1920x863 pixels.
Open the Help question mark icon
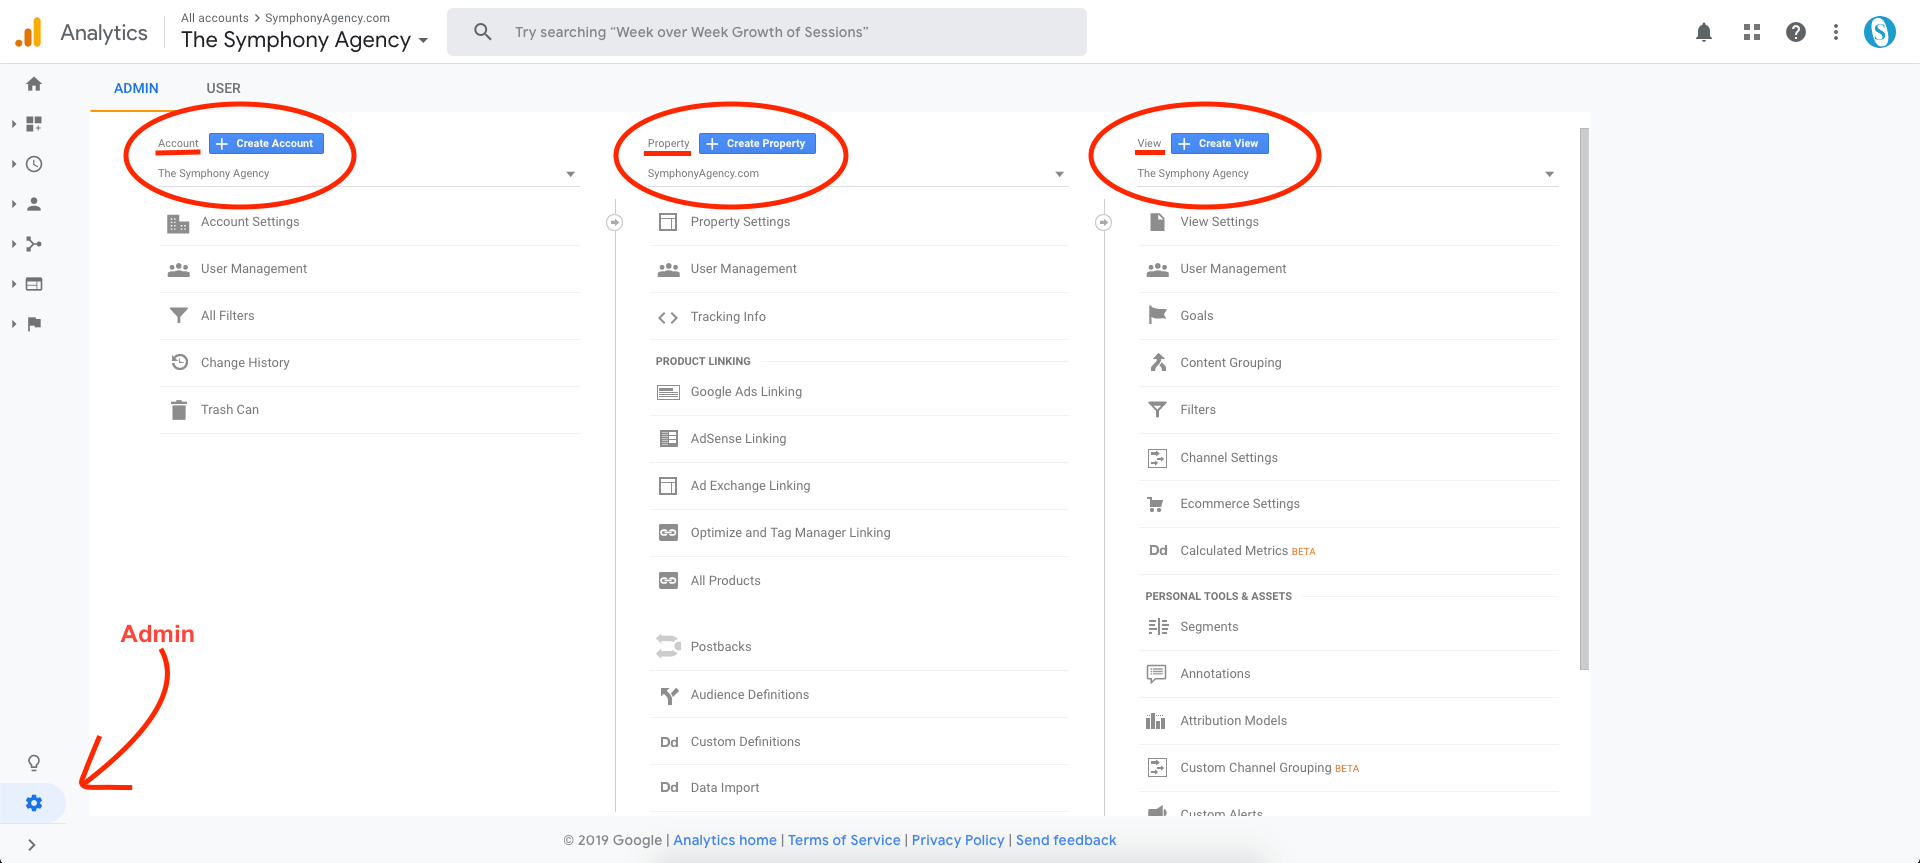coord(1796,32)
